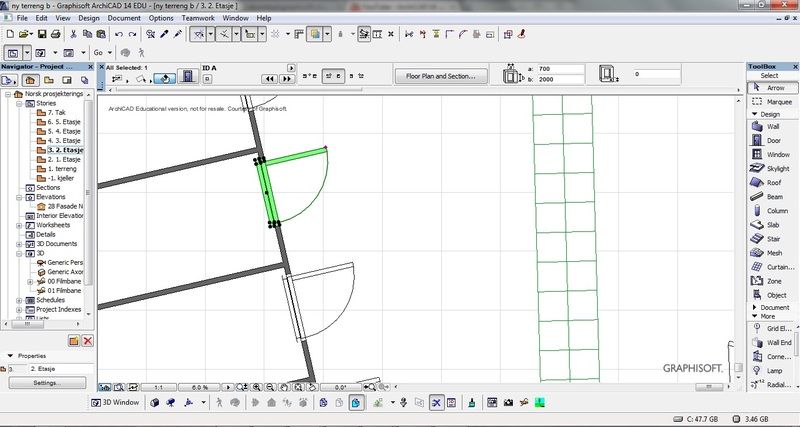Pick up parameters with eyedropper icon
800x427 pixels.
pyautogui.click(x=164, y=34)
